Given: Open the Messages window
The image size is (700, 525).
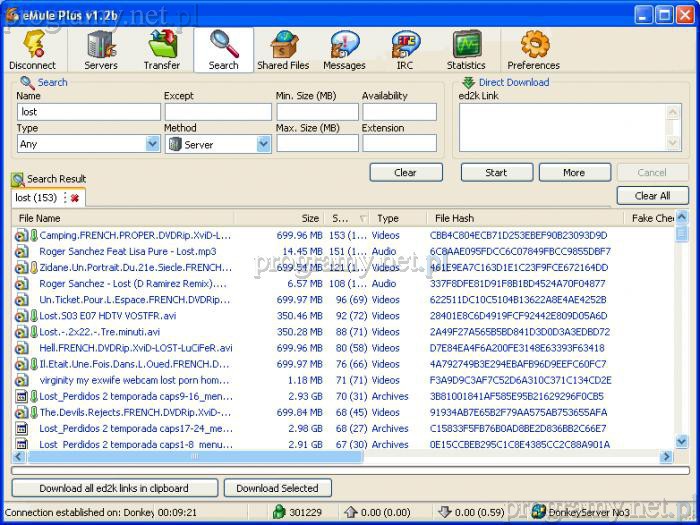Looking at the screenshot, I should tap(344, 50).
